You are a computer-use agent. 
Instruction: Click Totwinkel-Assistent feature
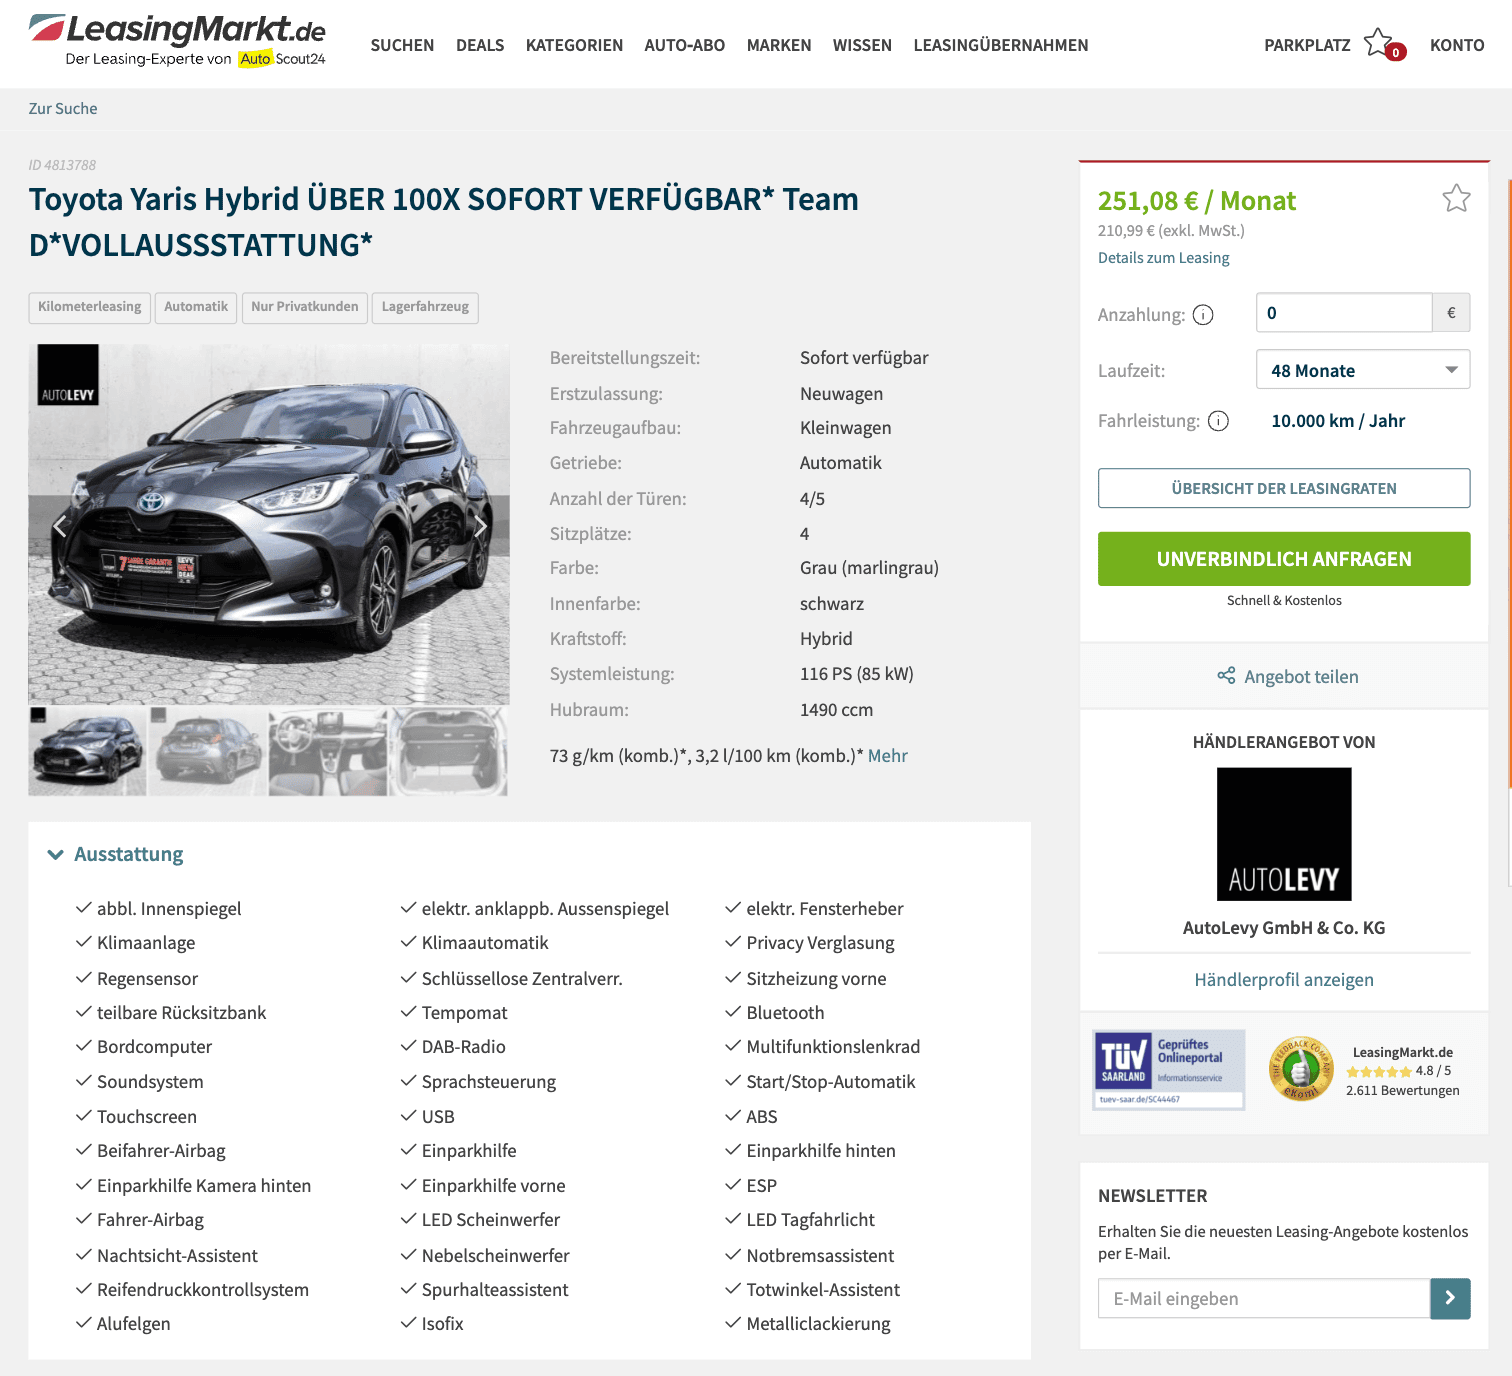pos(823,1290)
